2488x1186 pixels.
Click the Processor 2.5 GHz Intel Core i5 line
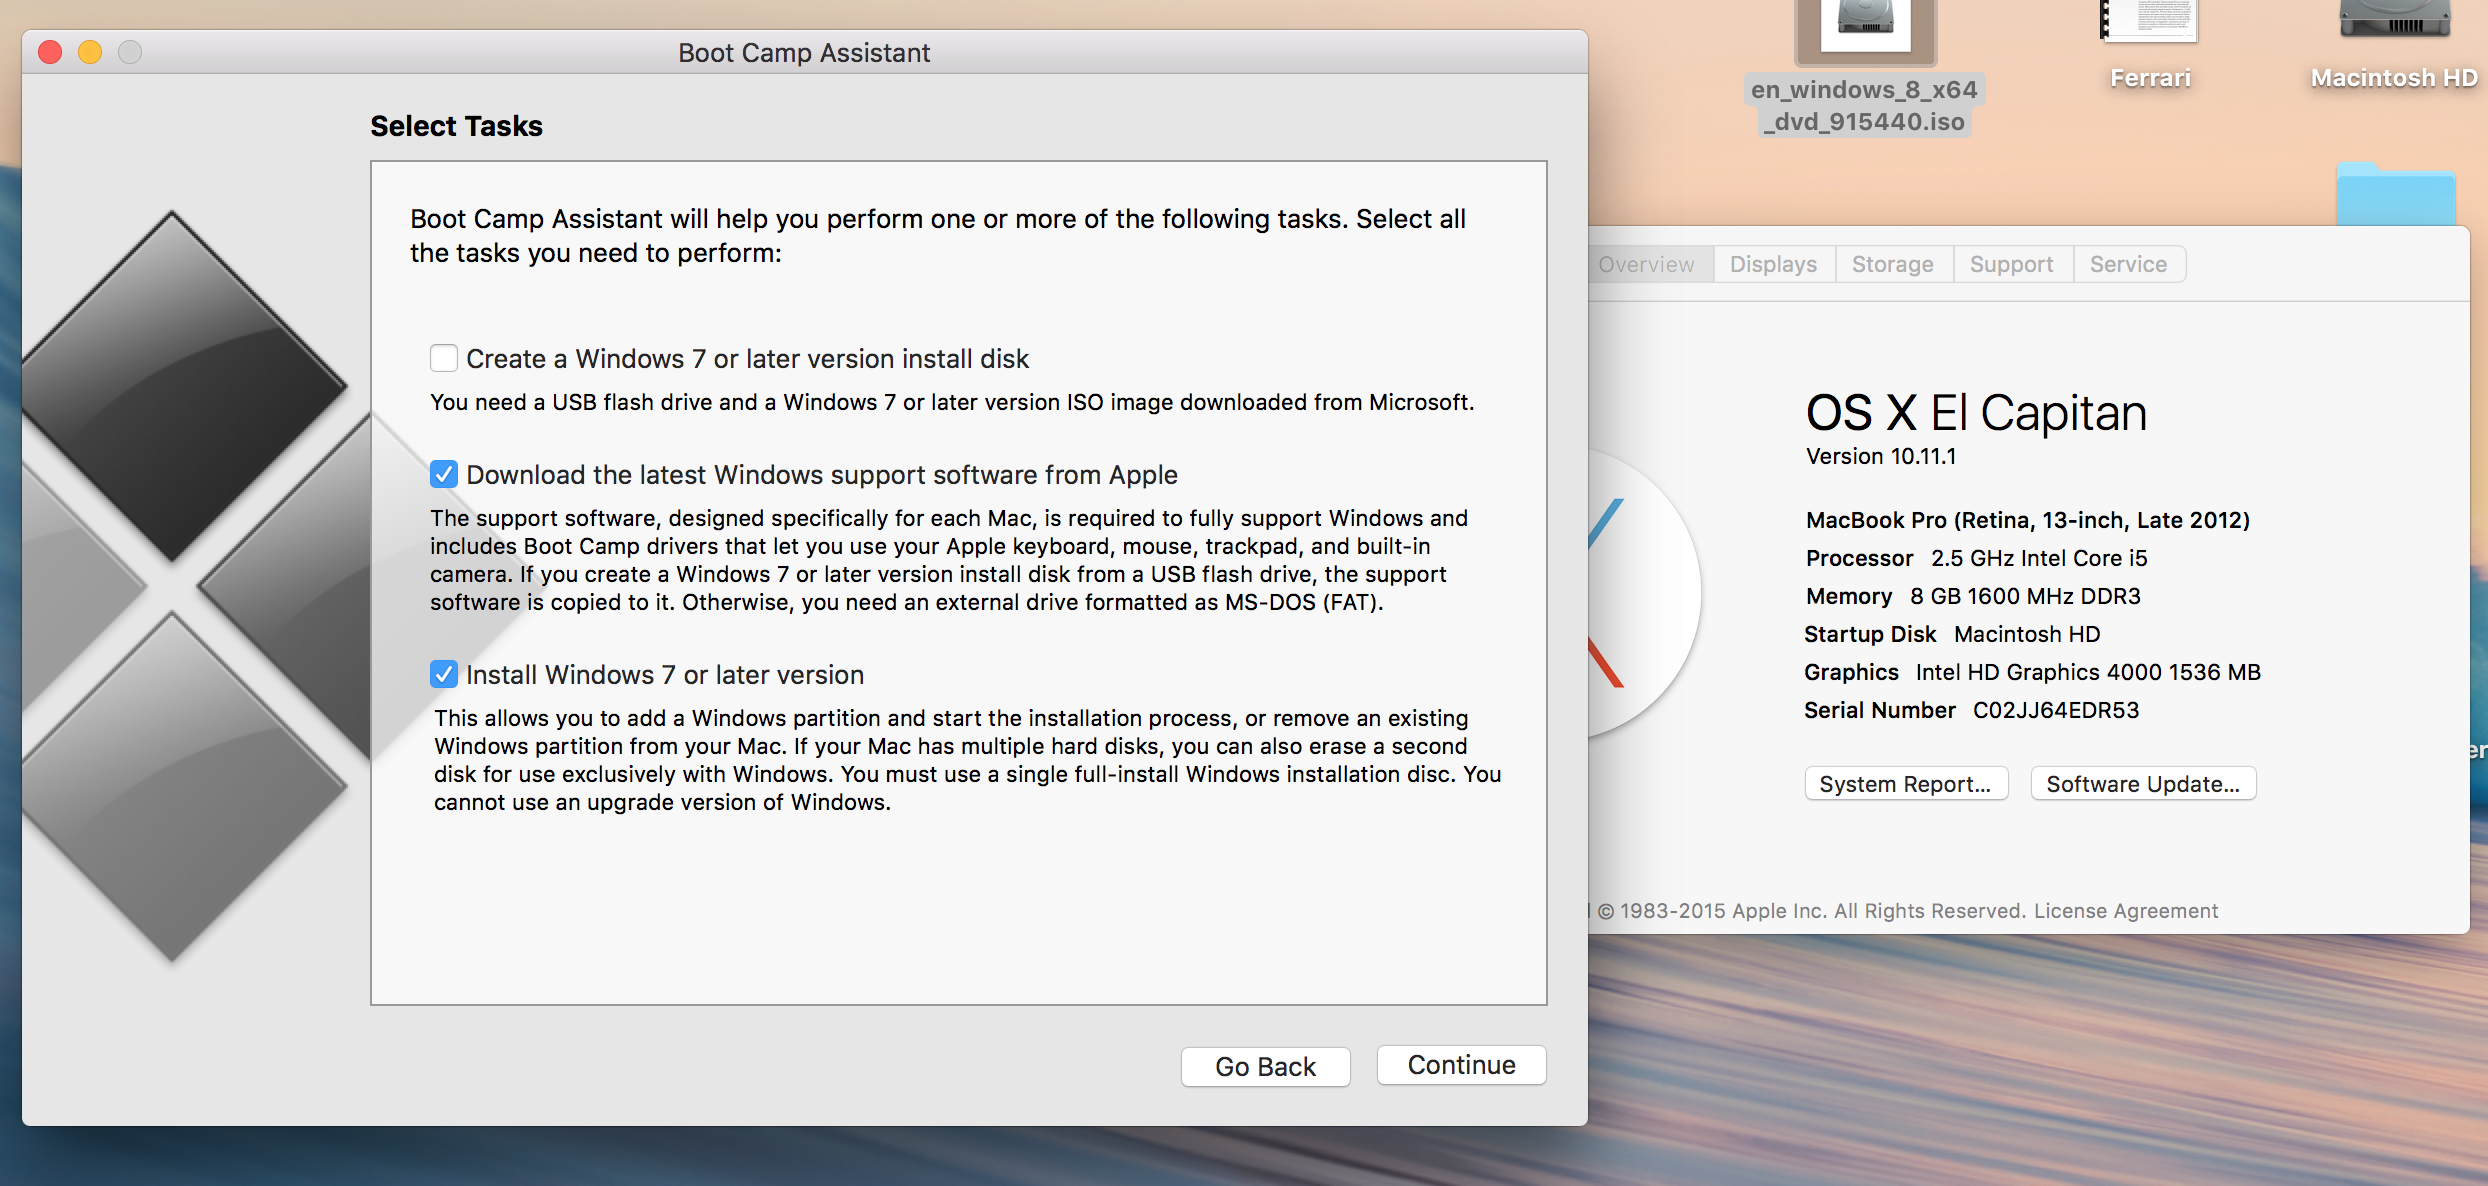[x=1977, y=558]
